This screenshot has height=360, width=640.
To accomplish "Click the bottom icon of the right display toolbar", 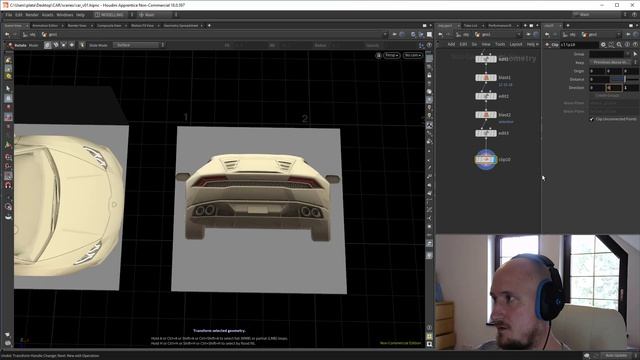I will point(429,344).
